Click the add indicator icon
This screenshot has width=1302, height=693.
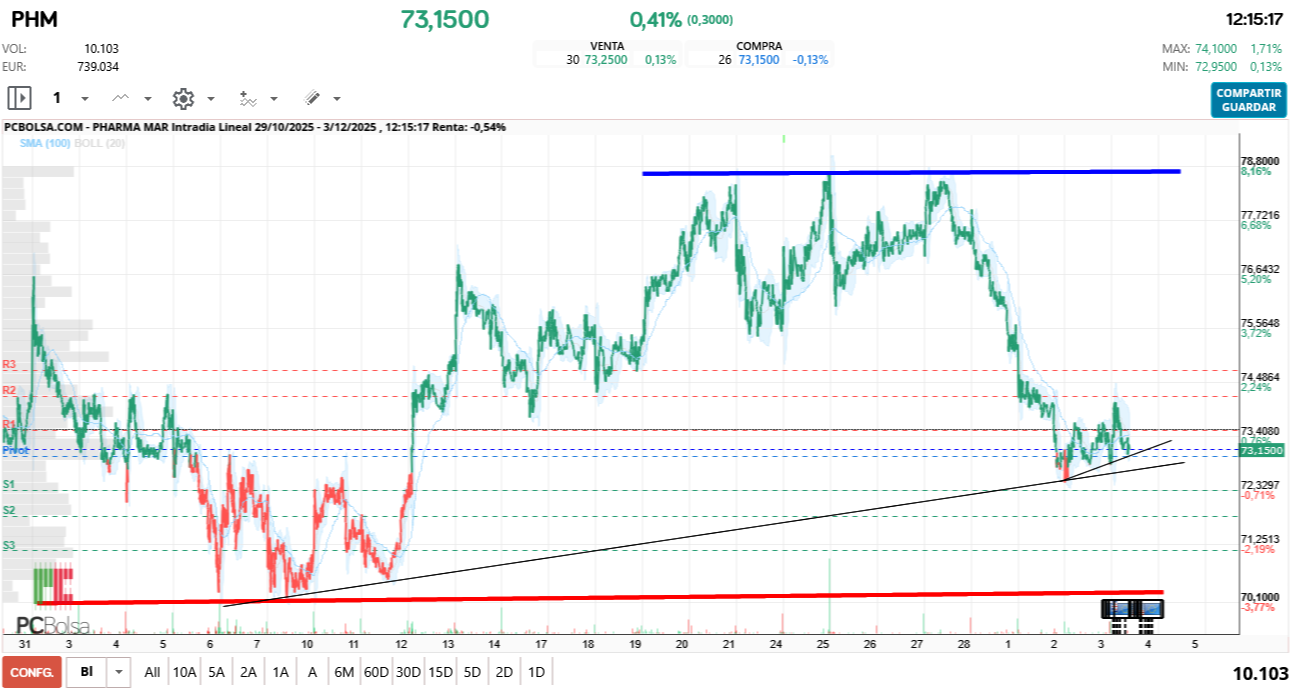(248, 97)
